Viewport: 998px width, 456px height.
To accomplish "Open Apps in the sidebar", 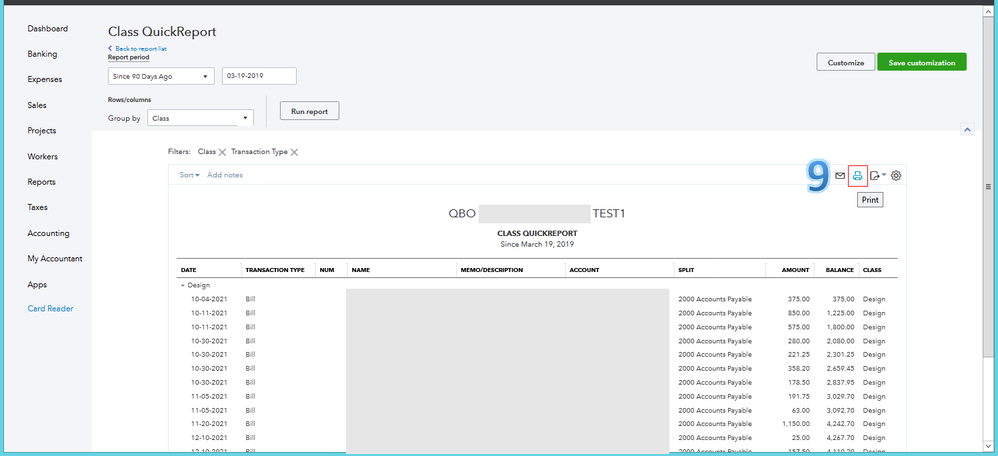I will (x=37, y=285).
